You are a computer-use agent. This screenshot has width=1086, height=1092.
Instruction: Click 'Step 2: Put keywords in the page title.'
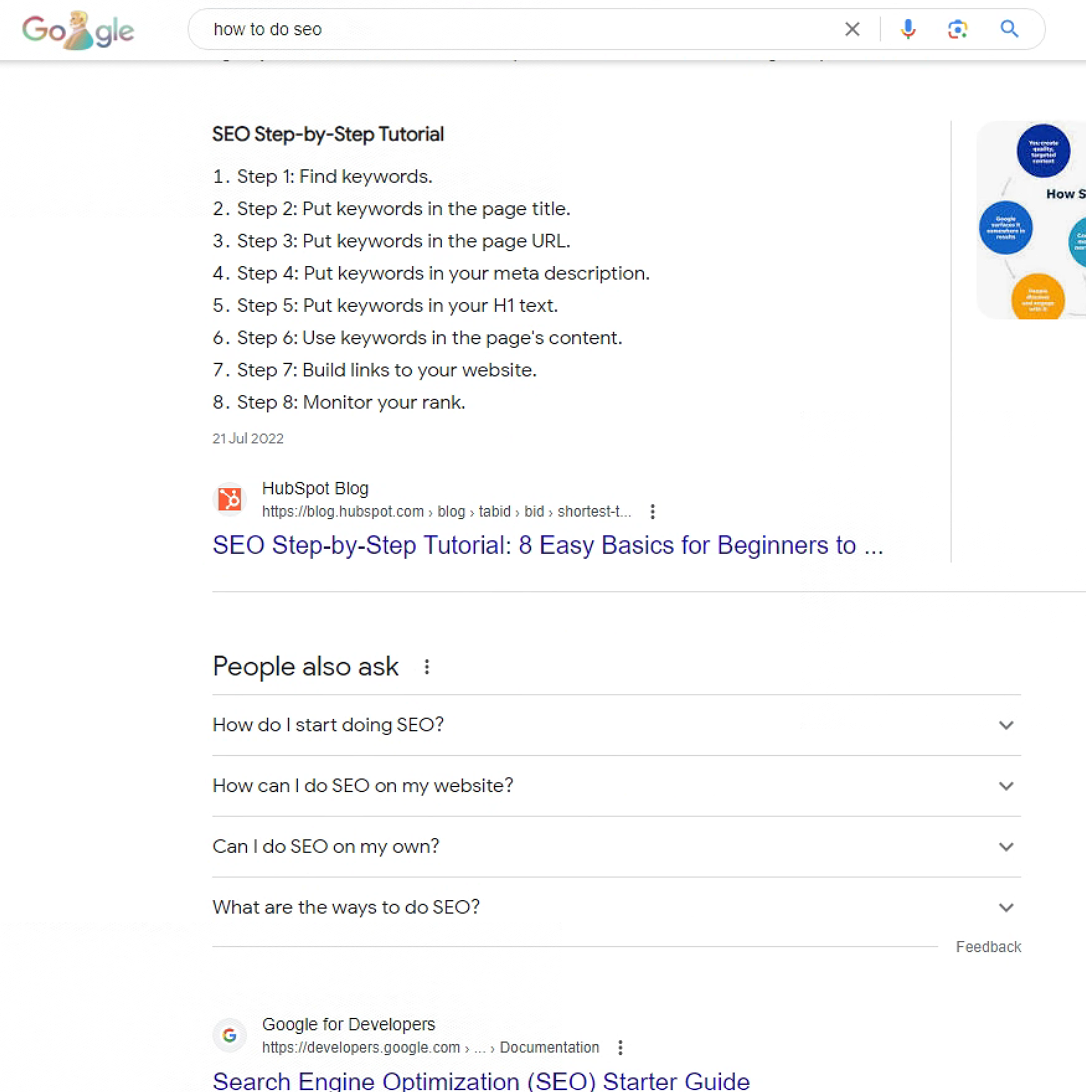tap(403, 209)
